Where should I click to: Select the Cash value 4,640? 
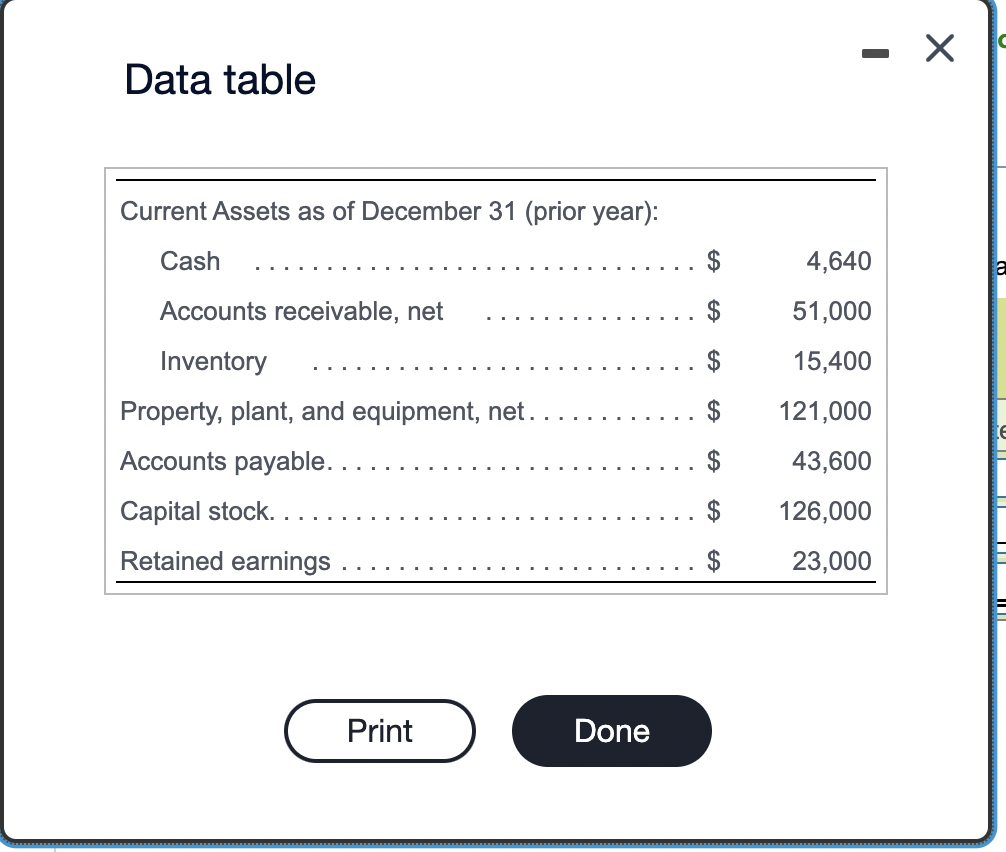[839, 261]
